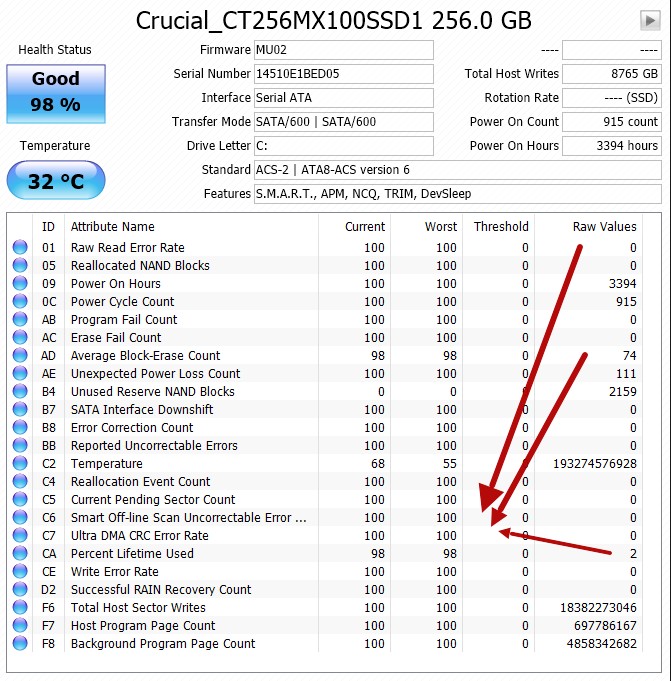The image size is (671, 681).
Task: Click the status orb for Average Block-Erase Count
Action: tap(20, 355)
